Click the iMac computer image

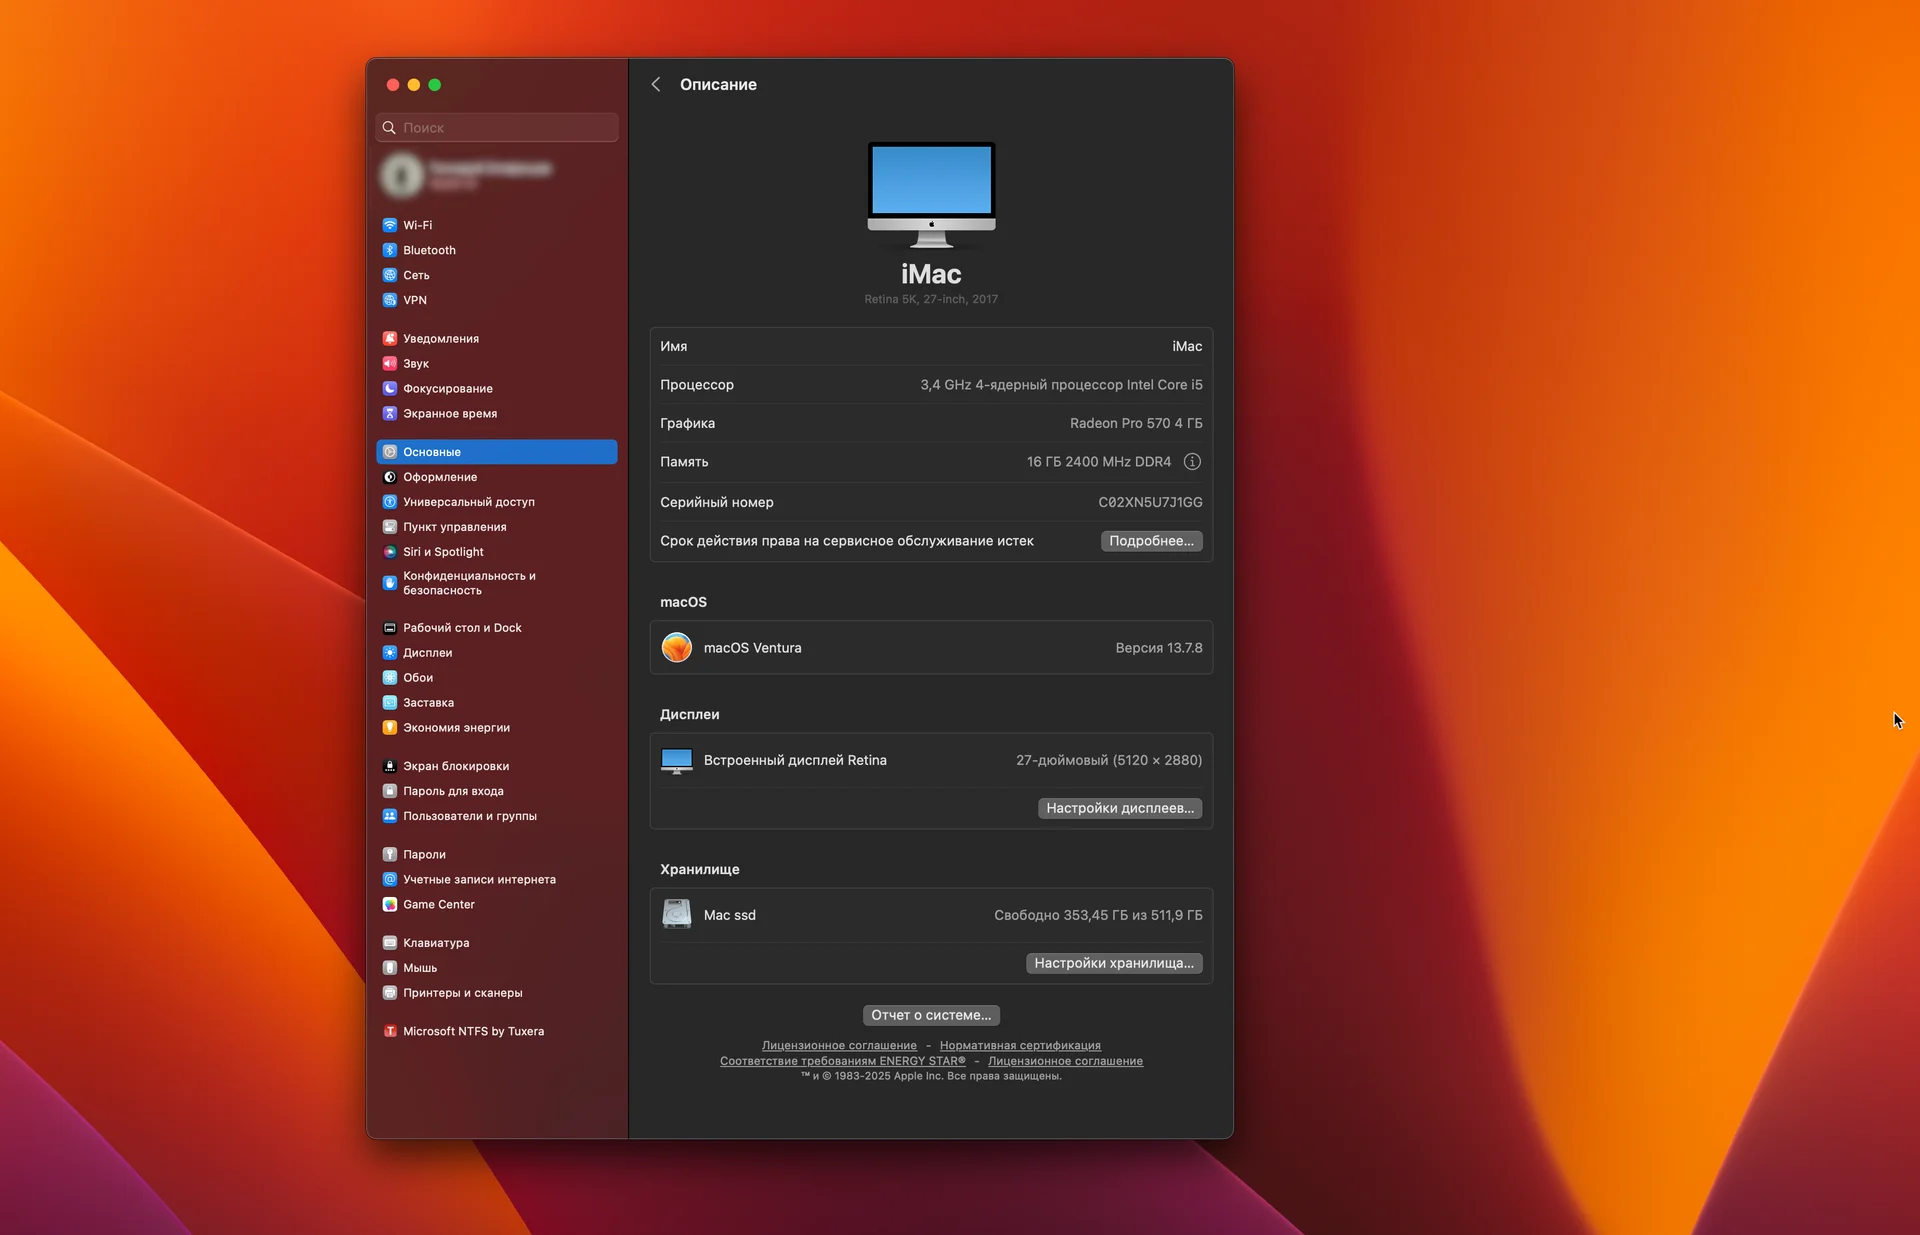[x=931, y=195]
